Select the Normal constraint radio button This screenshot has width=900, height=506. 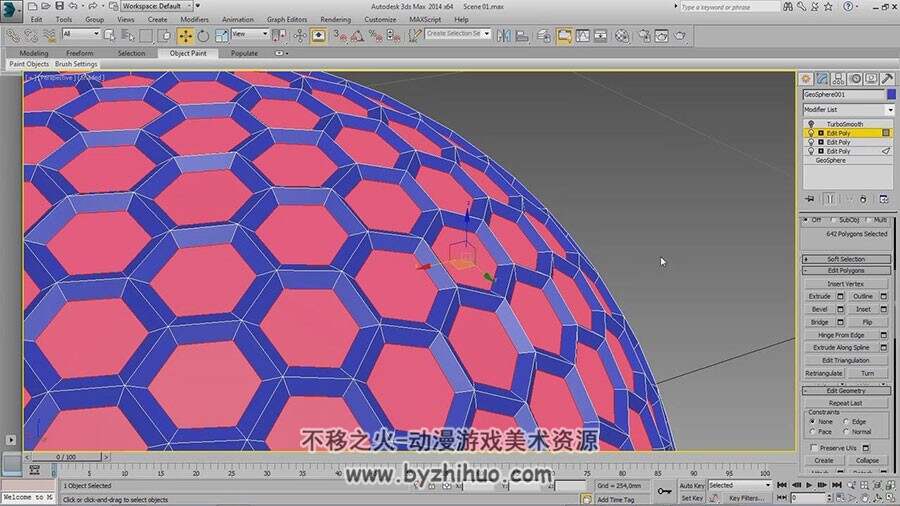845,431
